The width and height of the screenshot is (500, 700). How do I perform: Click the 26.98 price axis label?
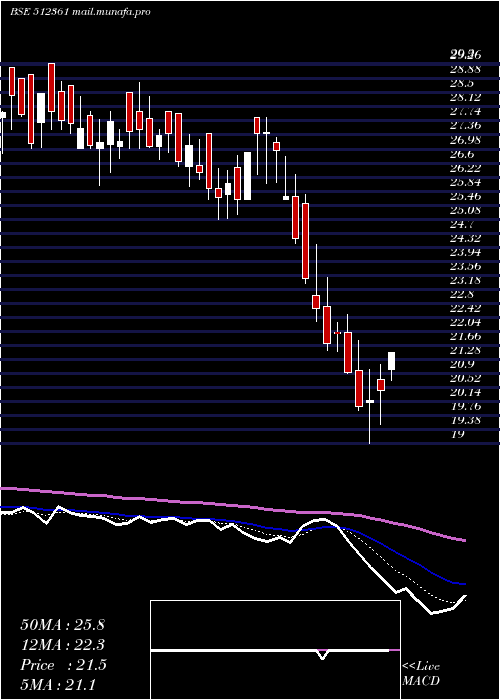[465, 140]
